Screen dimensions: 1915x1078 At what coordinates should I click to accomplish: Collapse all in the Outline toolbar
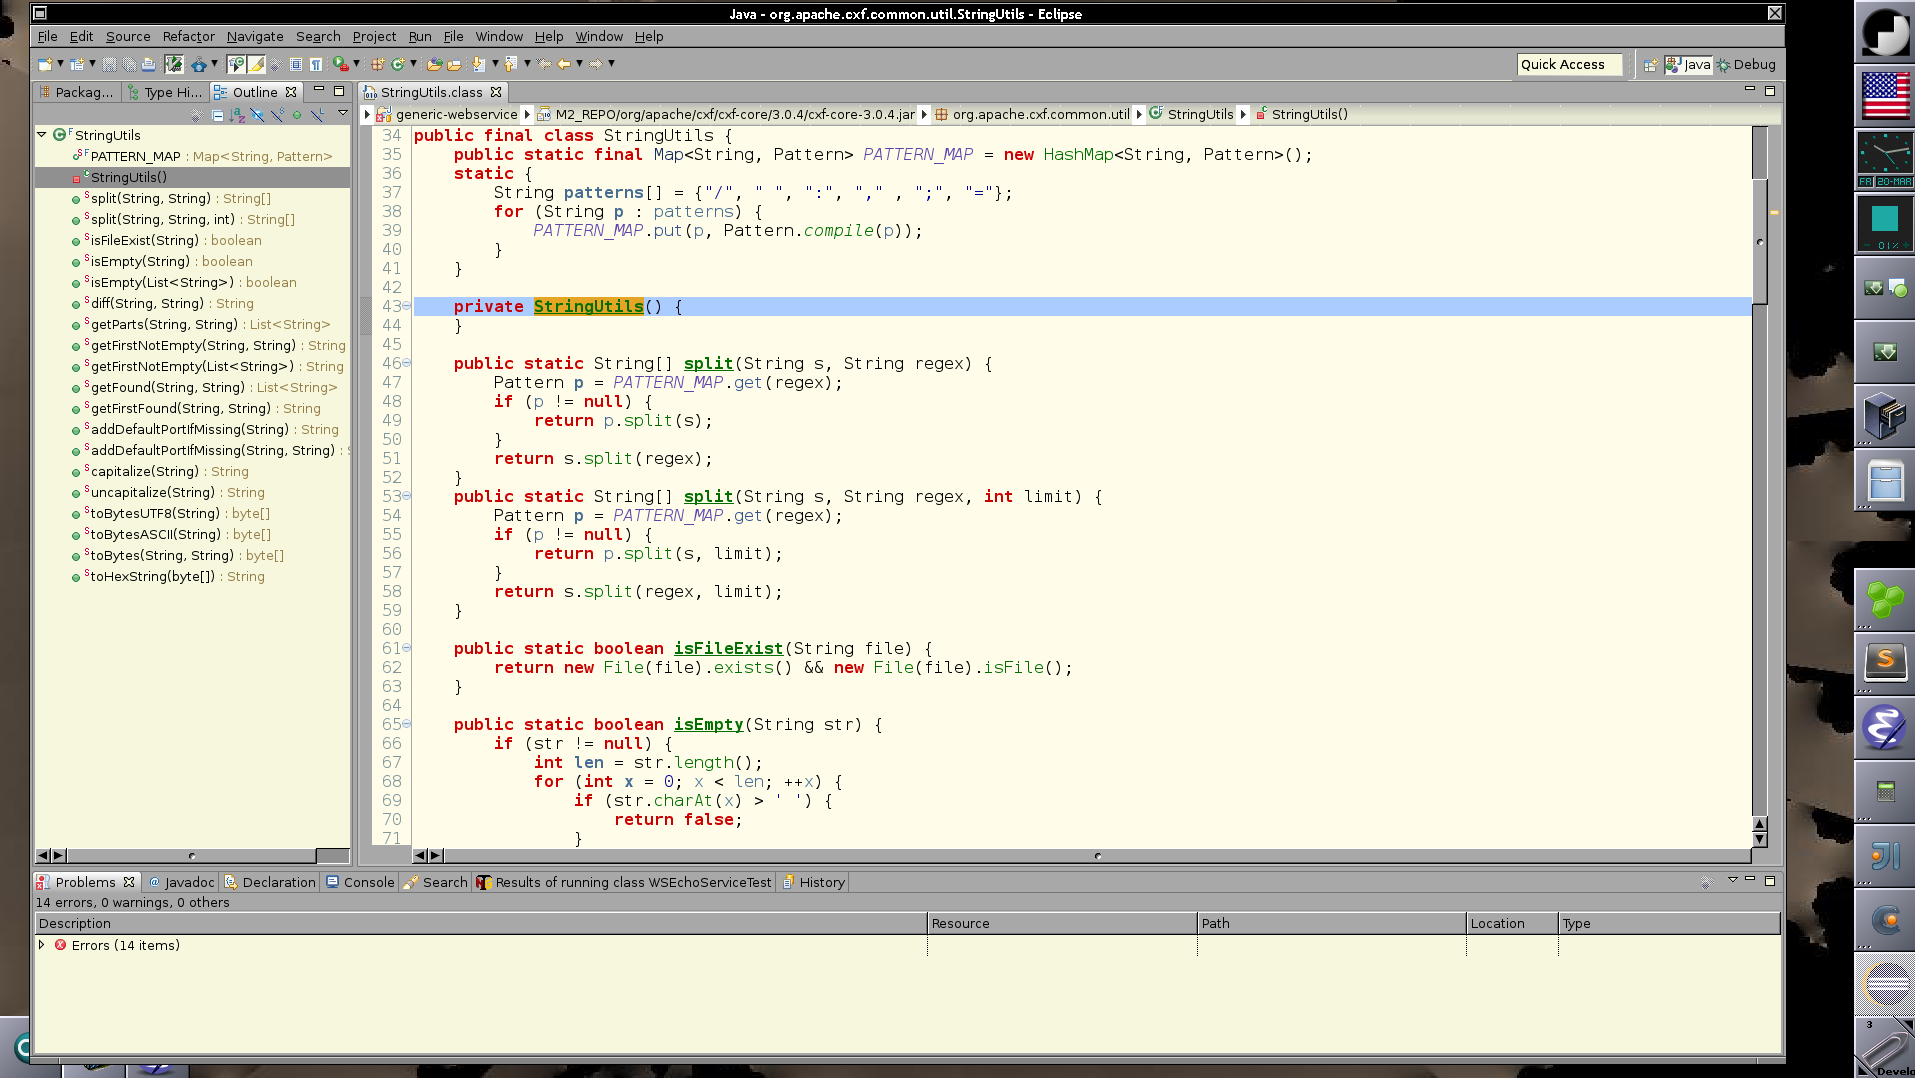coord(217,115)
